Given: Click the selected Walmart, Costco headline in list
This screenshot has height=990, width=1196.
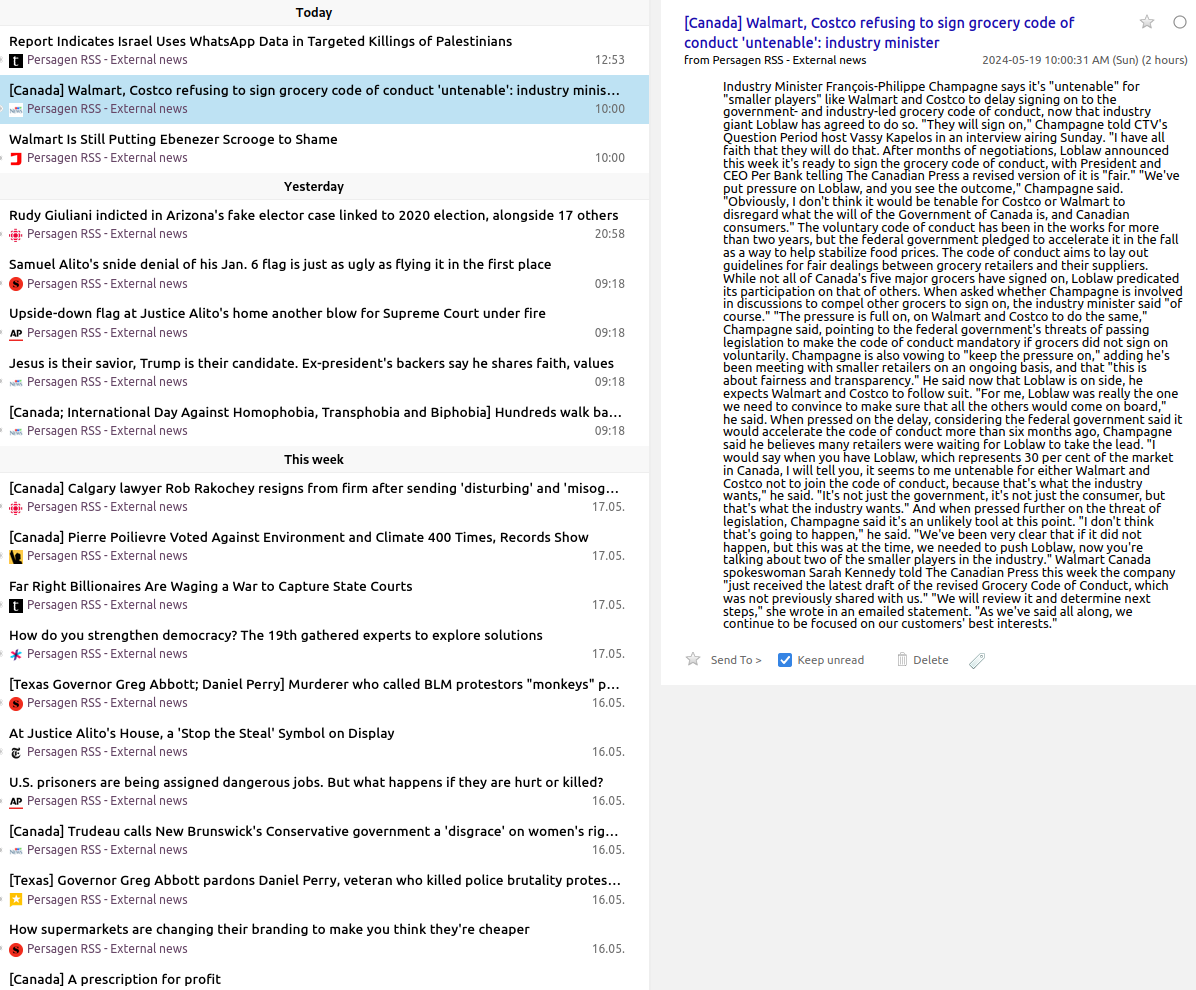Looking at the screenshot, I should click(314, 90).
